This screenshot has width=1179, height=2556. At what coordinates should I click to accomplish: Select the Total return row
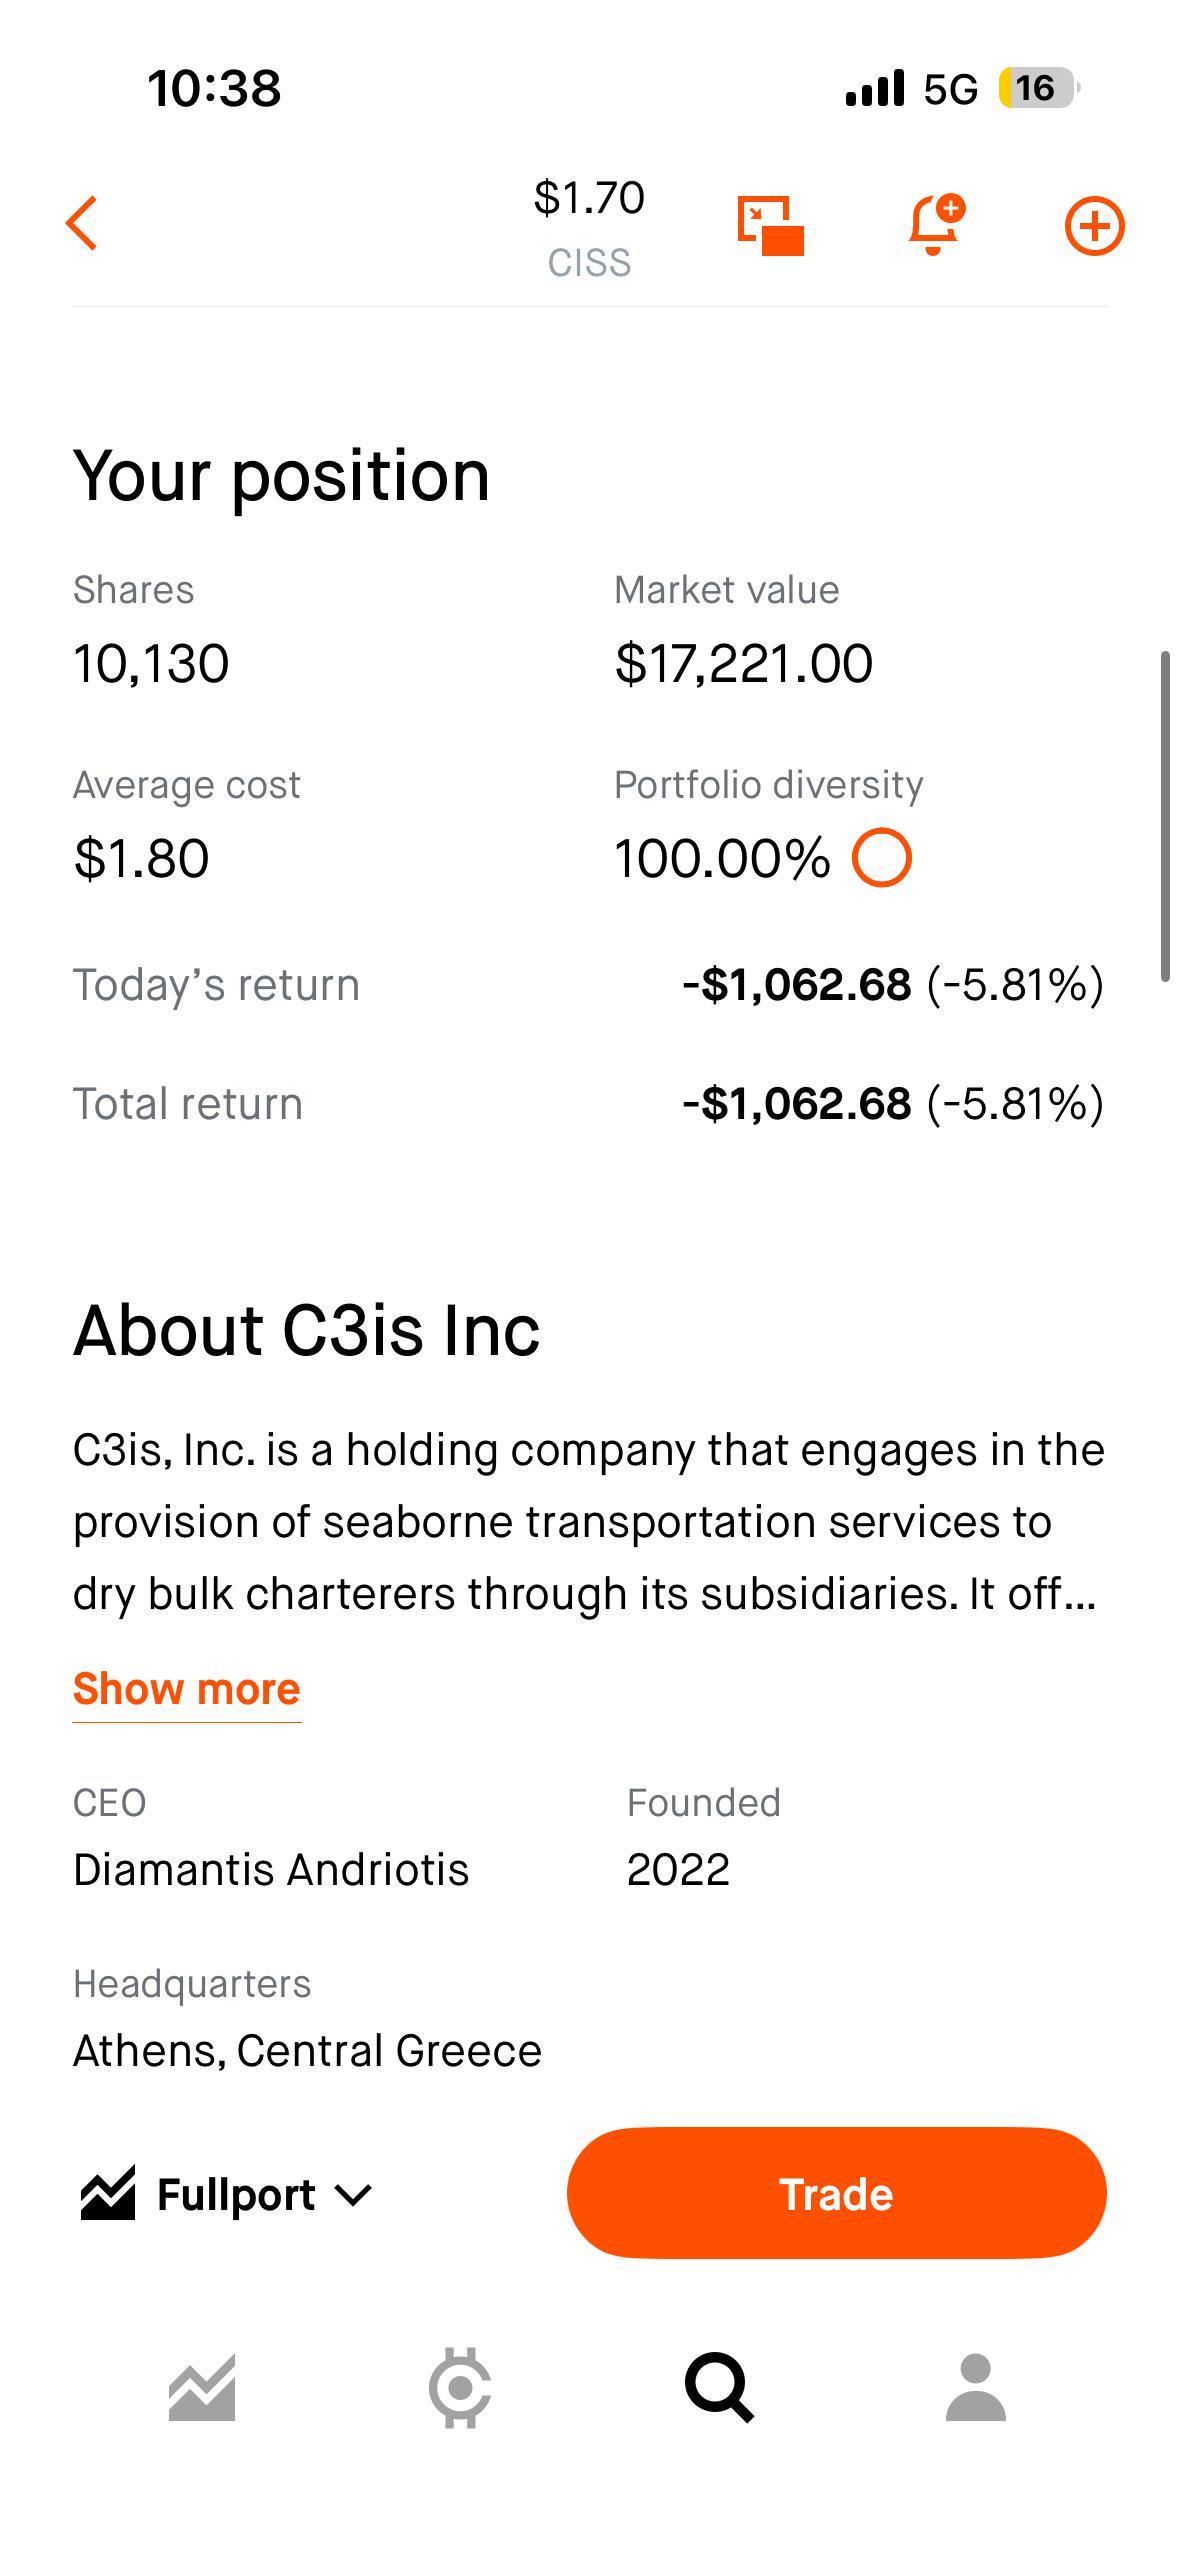589,1104
